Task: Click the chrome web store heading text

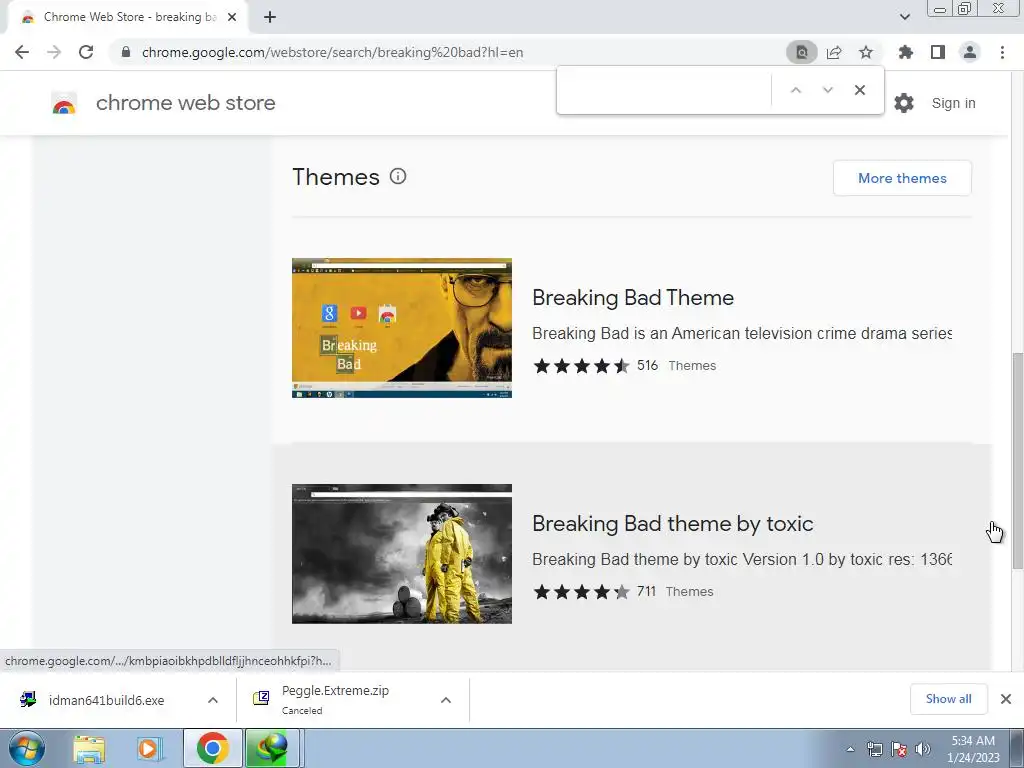Action: [x=185, y=103]
